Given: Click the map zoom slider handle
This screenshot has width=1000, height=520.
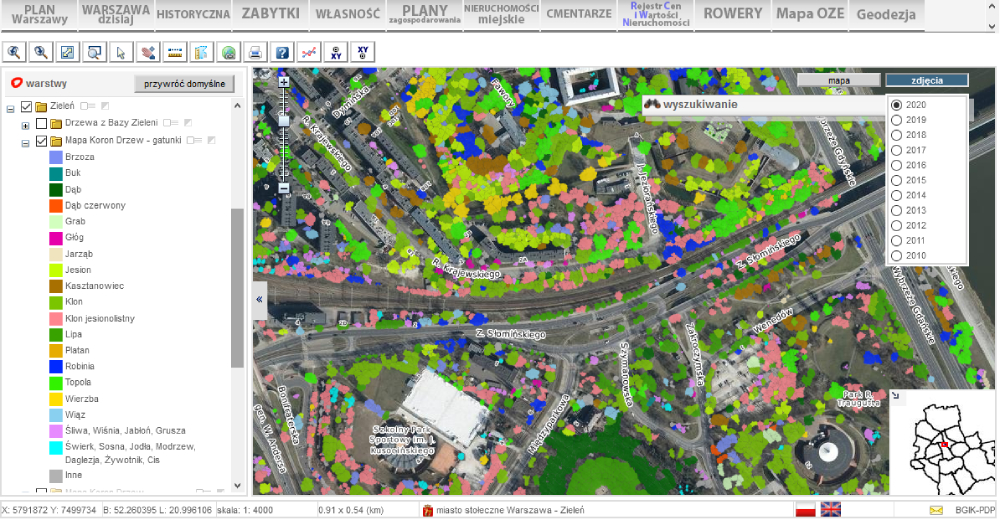Looking at the screenshot, I should coord(284,121).
